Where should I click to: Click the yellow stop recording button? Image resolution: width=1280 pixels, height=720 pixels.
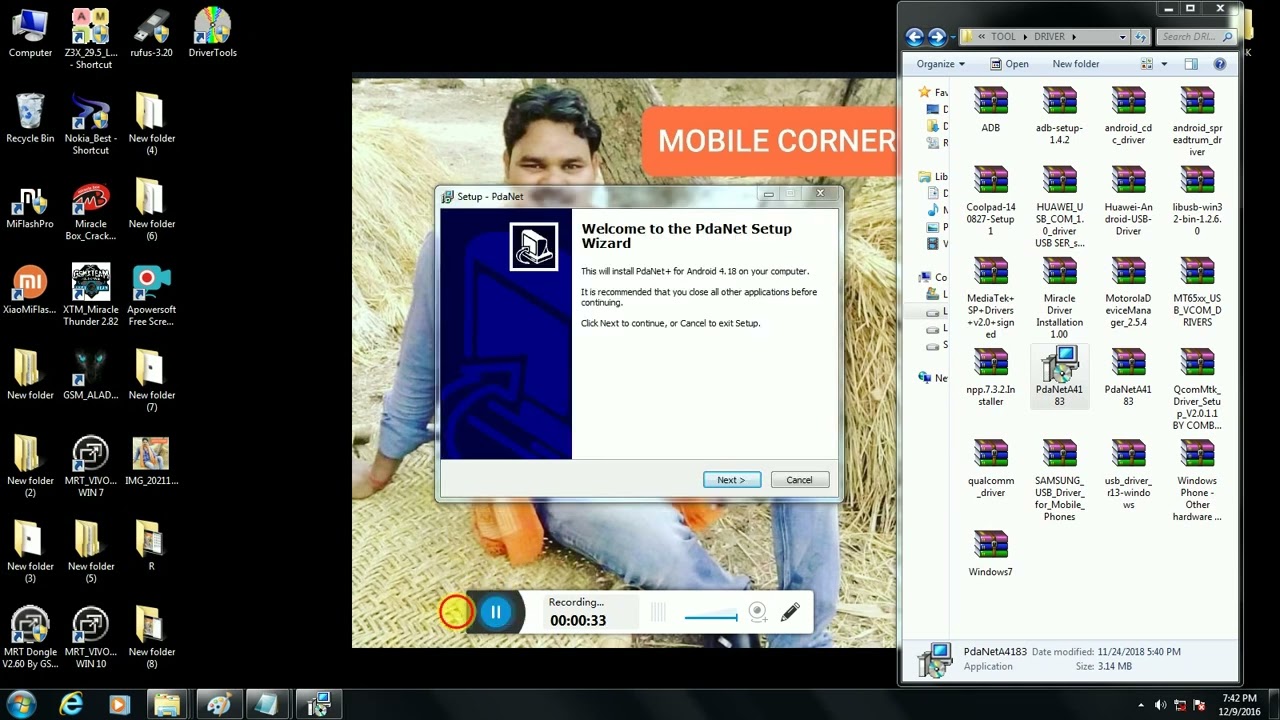coord(455,612)
